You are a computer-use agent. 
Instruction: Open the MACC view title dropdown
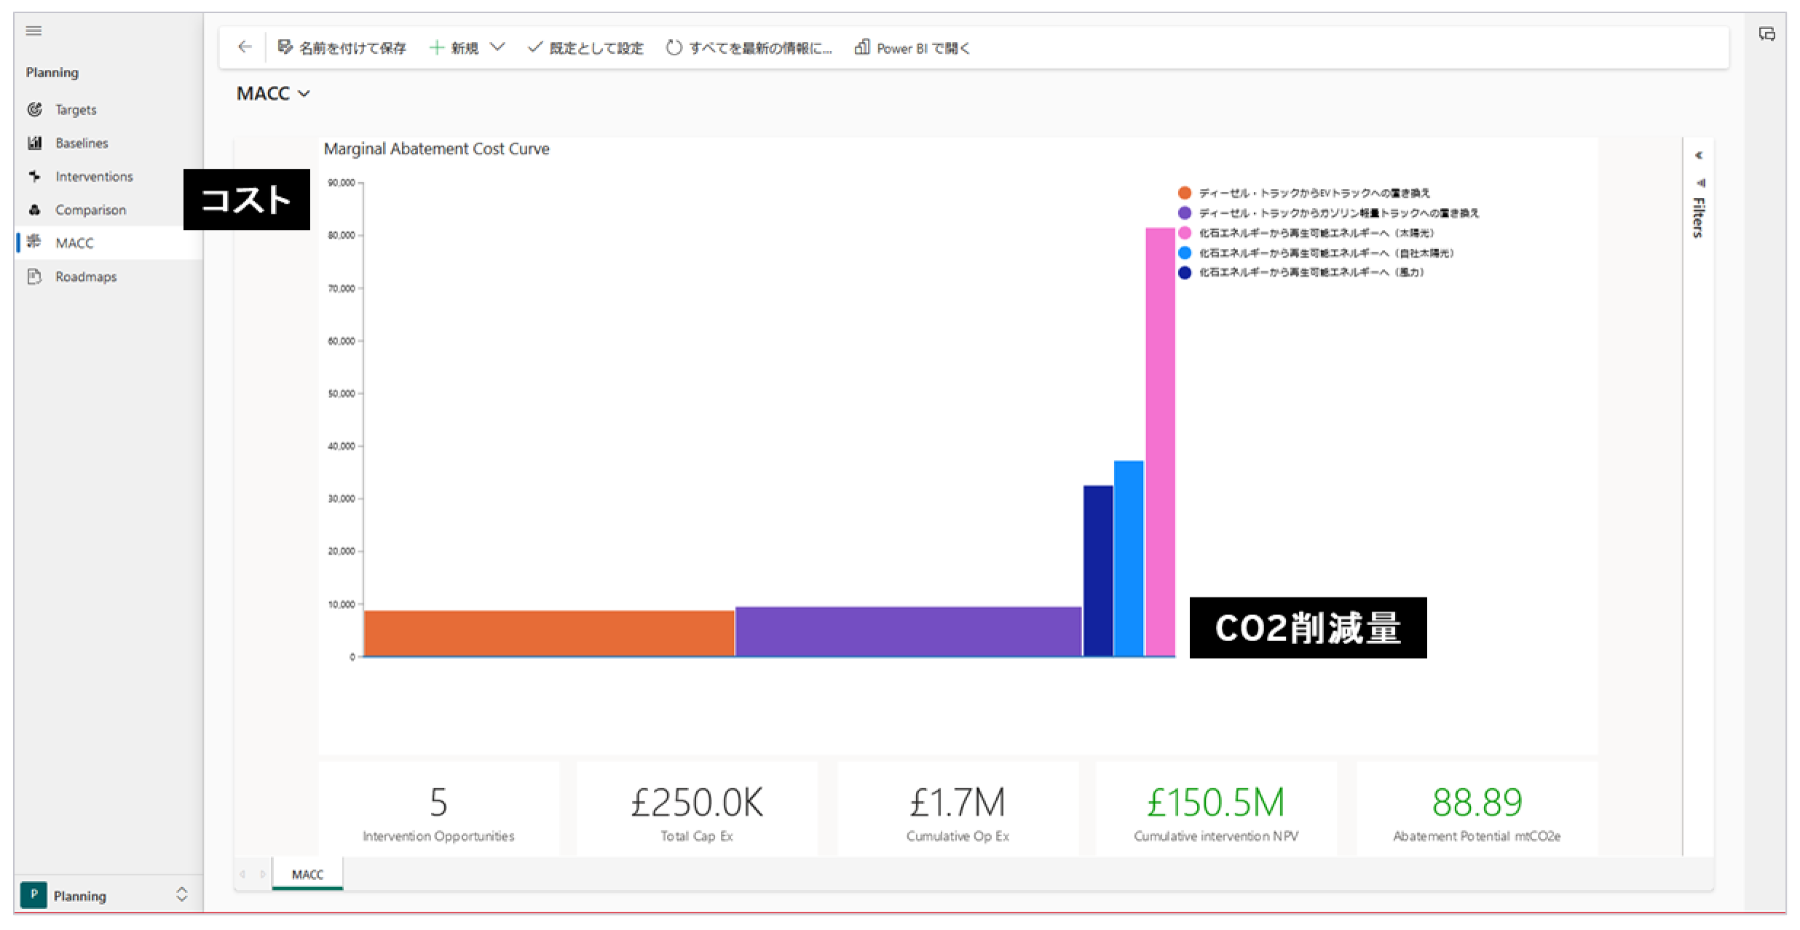273,94
